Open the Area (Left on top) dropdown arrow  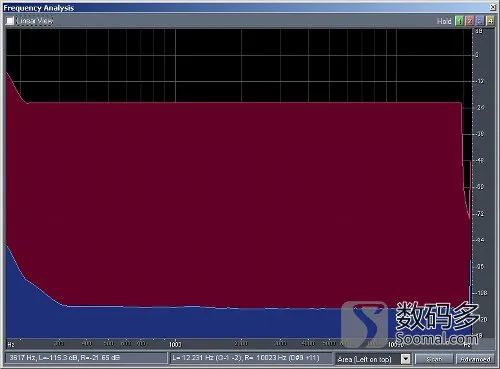[x=405, y=359]
